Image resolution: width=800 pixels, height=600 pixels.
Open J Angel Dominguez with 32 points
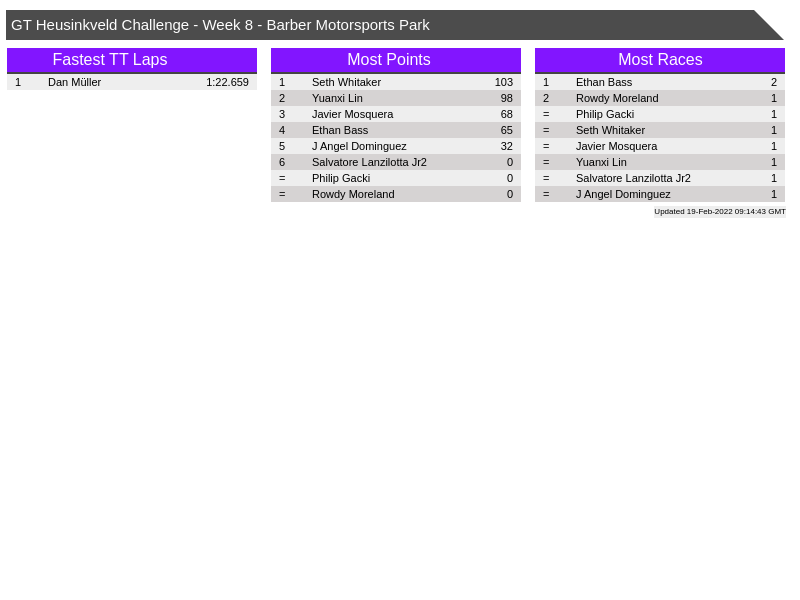point(359,146)
